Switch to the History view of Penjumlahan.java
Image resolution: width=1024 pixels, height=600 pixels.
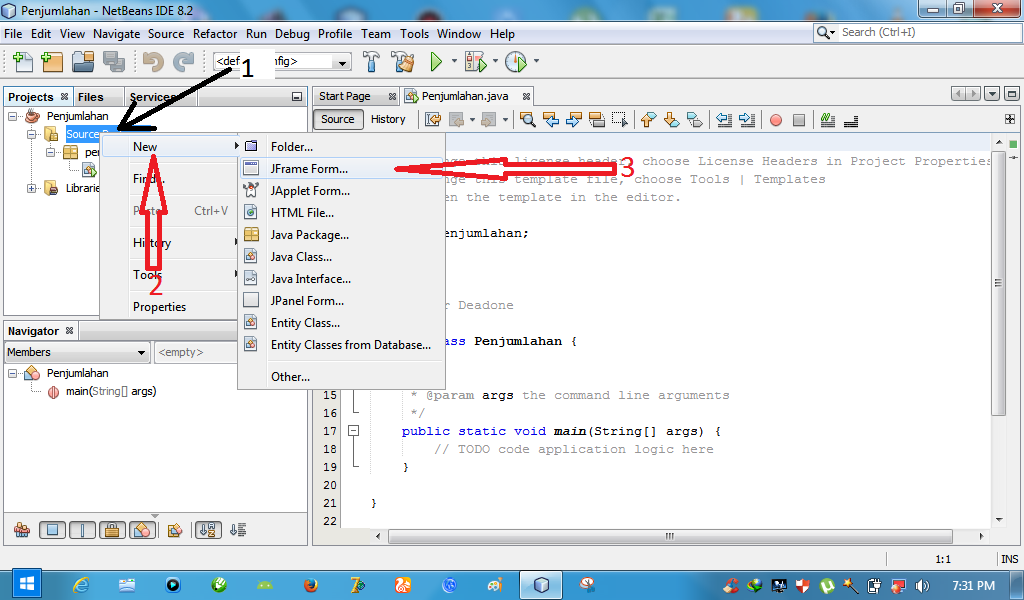coord(388,118)
